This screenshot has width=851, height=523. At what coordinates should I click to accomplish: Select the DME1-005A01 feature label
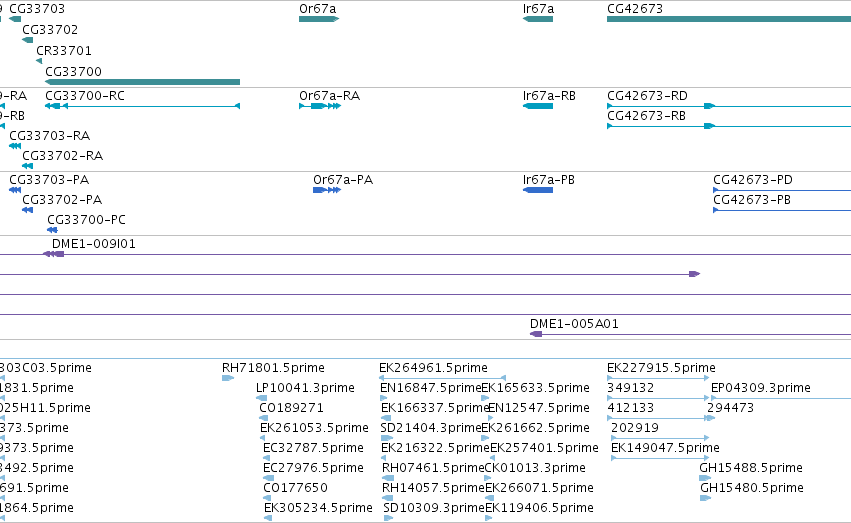point(574,324)
